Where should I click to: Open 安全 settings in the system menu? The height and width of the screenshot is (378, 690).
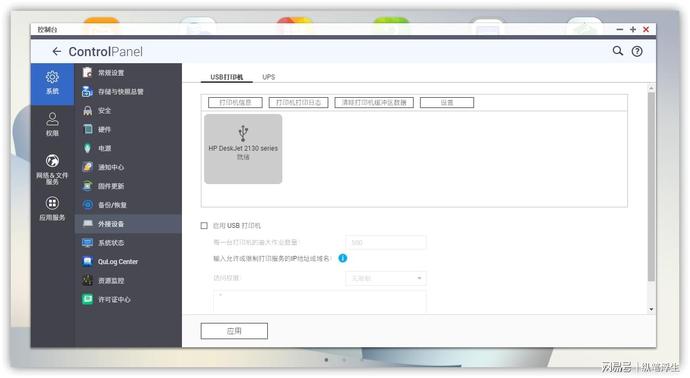click(x=128, y=110)
